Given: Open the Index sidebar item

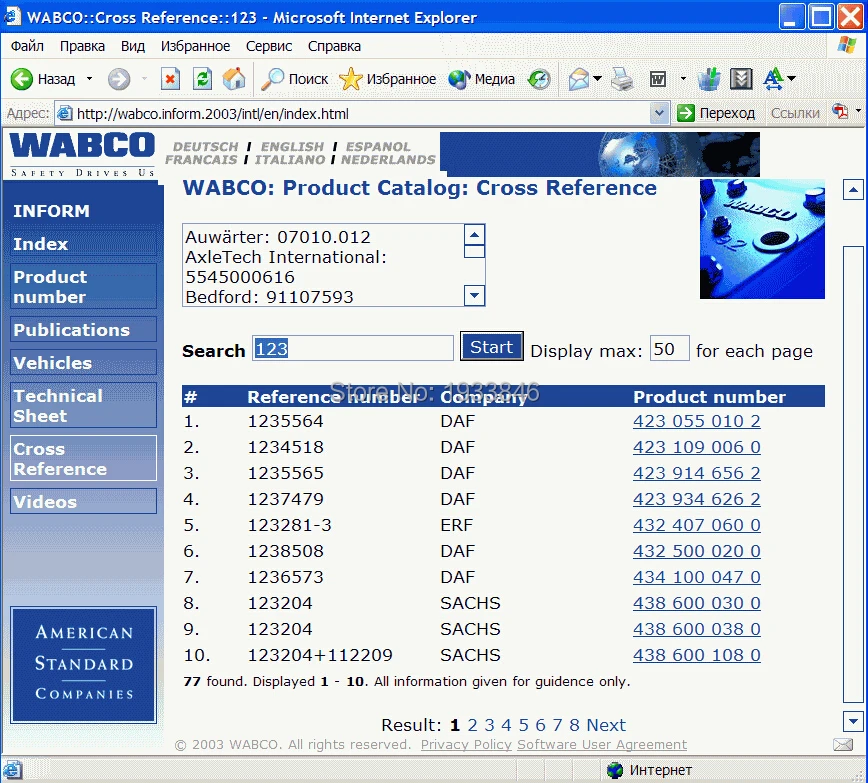Looking at the screenshot, I should (83, 244).
